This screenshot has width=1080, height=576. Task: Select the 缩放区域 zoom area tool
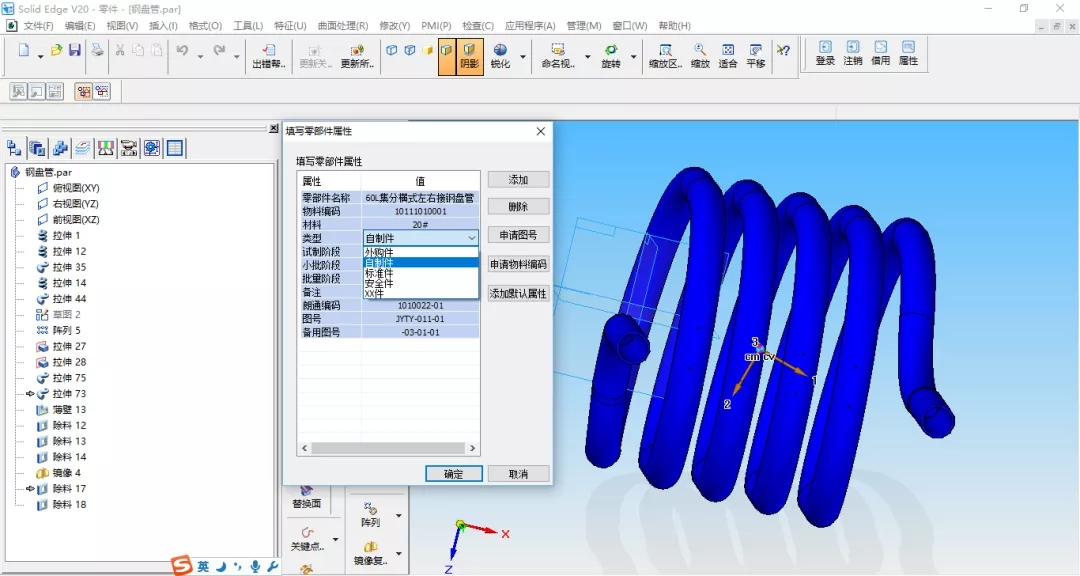click(x=665, y=55)
